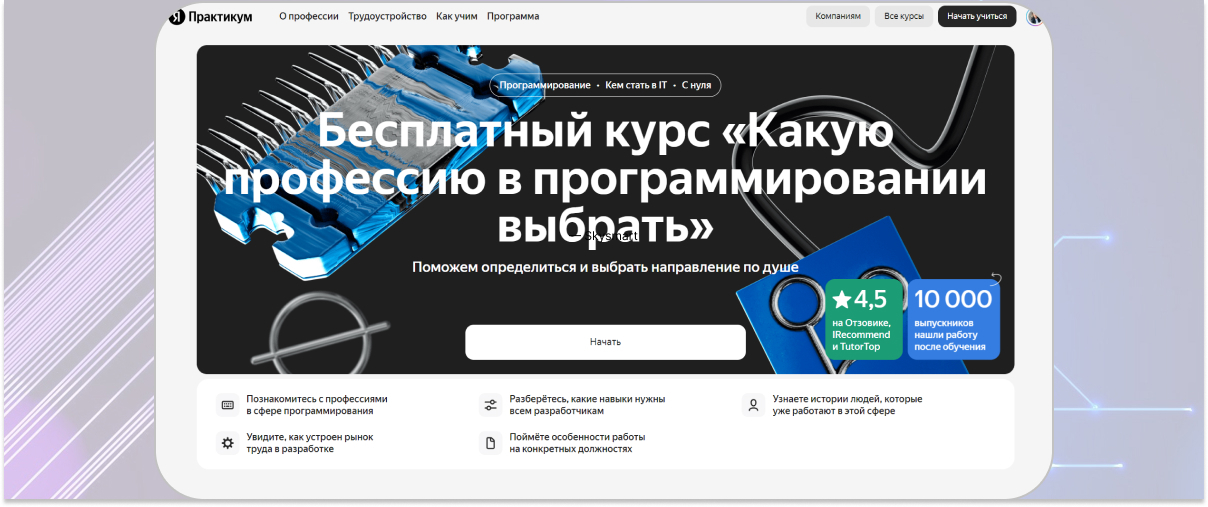Click text Поймёте особенности работы

point(577,443)
